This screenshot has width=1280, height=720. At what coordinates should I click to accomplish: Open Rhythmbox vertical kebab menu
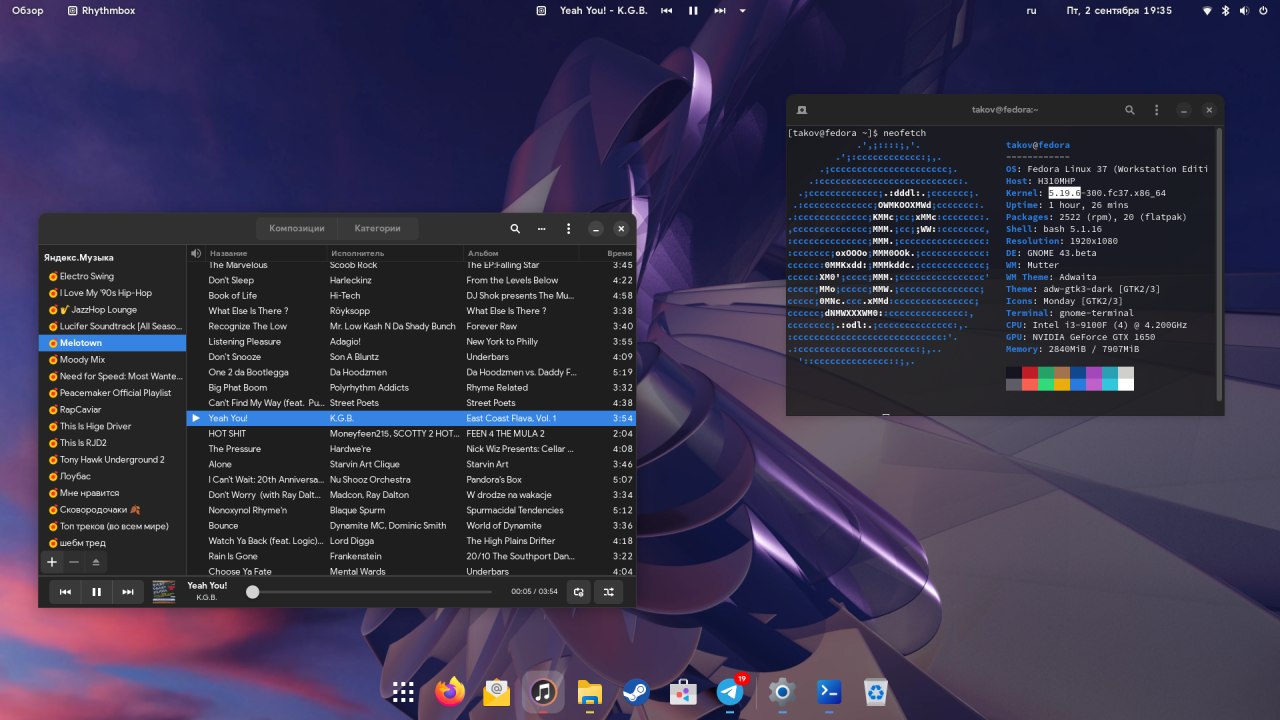tap(568, 228)
